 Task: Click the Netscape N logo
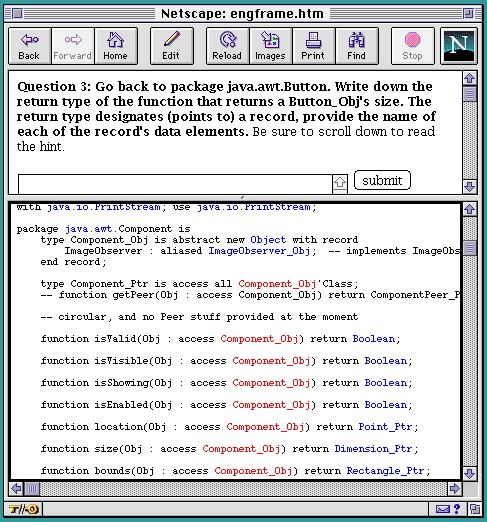(x=459, y=46)
